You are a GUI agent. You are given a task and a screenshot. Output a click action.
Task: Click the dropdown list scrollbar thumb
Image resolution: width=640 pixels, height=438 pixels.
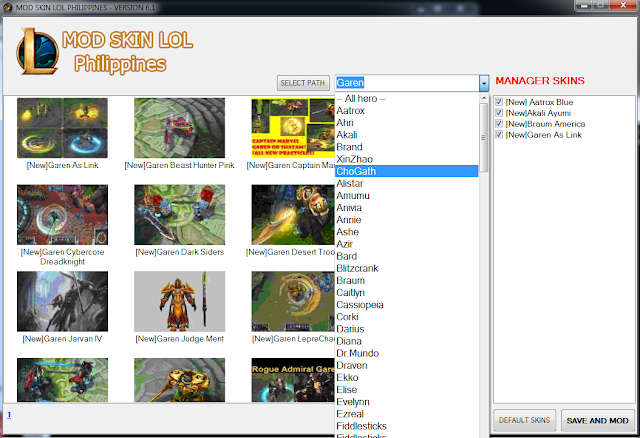point(484,138)
